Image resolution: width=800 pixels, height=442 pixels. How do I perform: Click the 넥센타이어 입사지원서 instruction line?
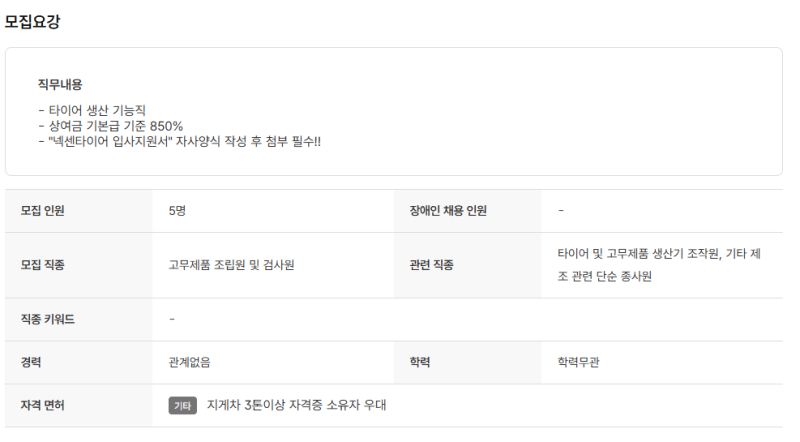click(179, 141)
